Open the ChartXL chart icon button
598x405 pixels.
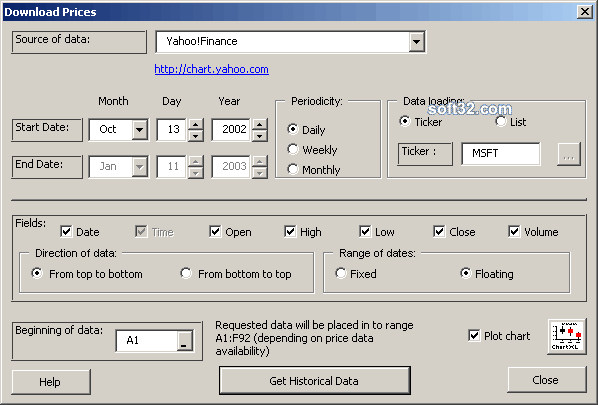point(567,336)
